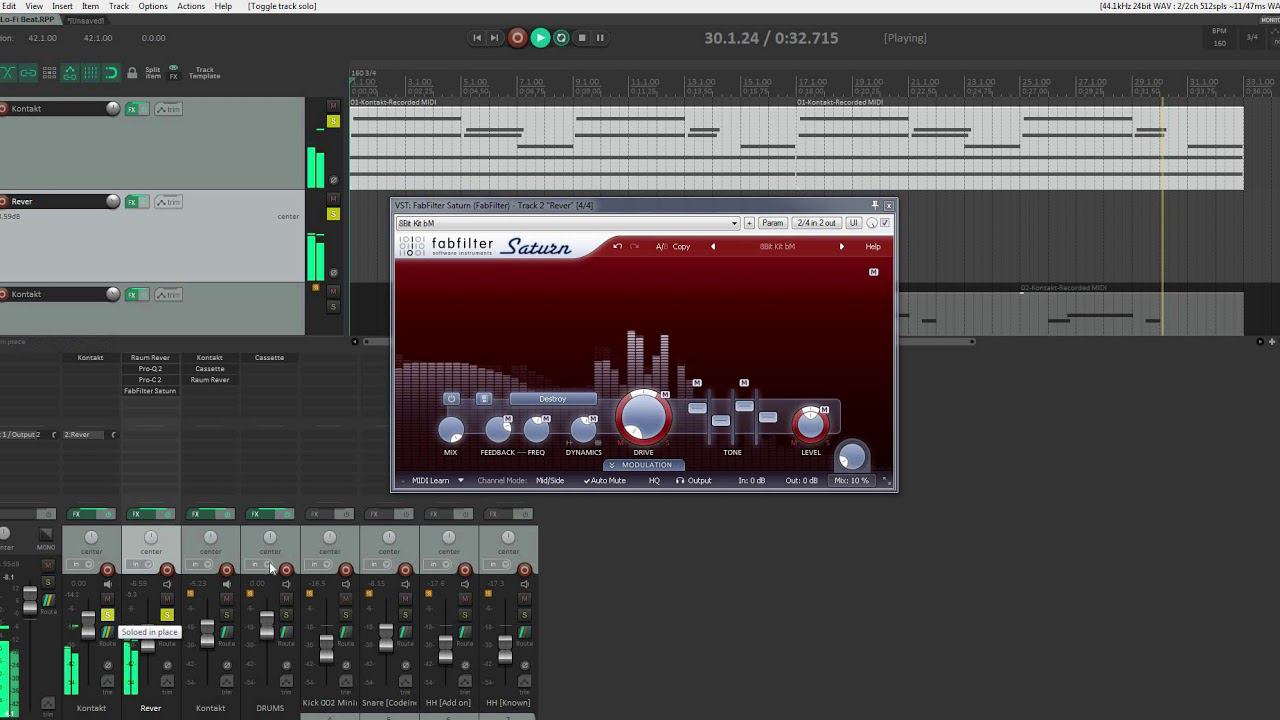Mute the Rever channel in the mixer

pyautogui.click(x=167, y=599)
